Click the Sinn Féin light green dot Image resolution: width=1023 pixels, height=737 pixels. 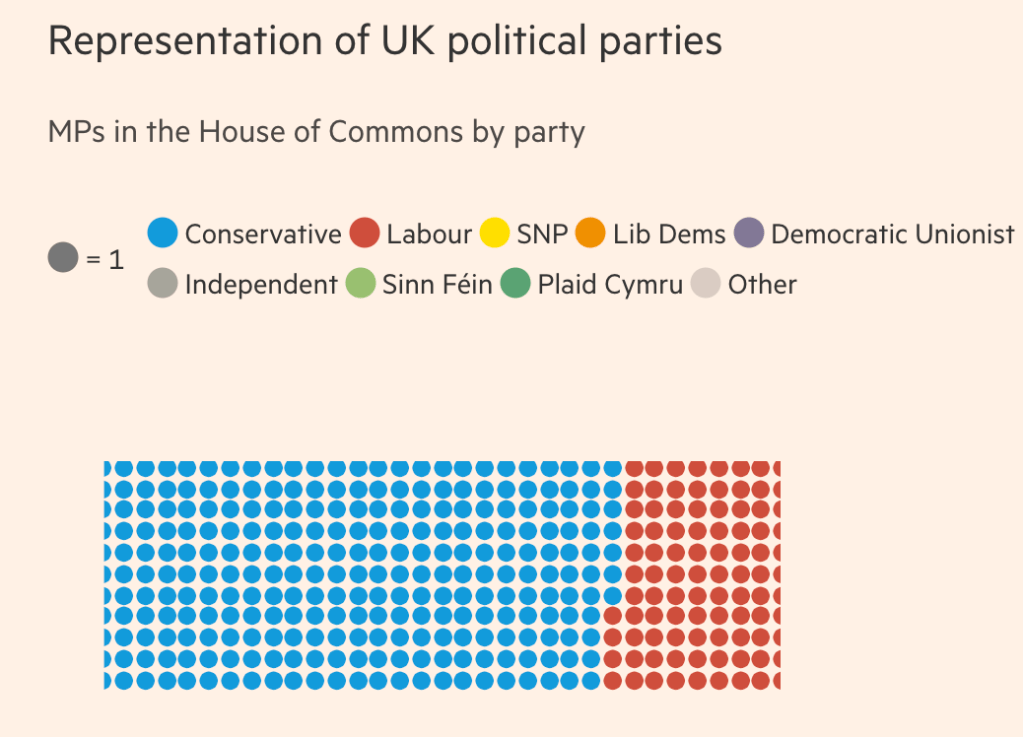[360, 284]
